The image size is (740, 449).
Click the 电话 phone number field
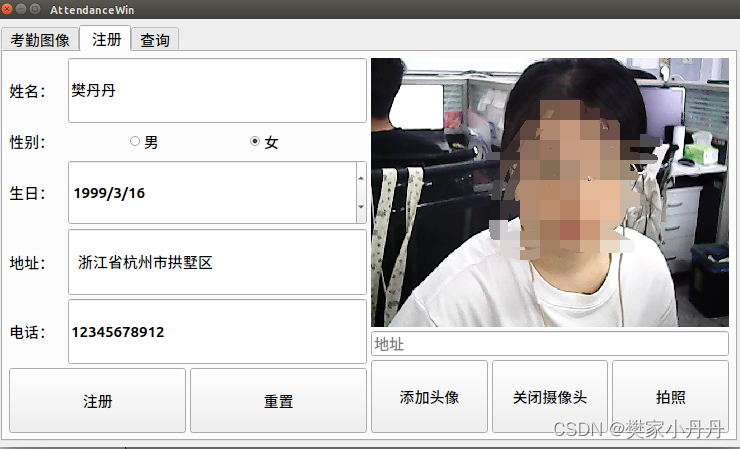217,331
